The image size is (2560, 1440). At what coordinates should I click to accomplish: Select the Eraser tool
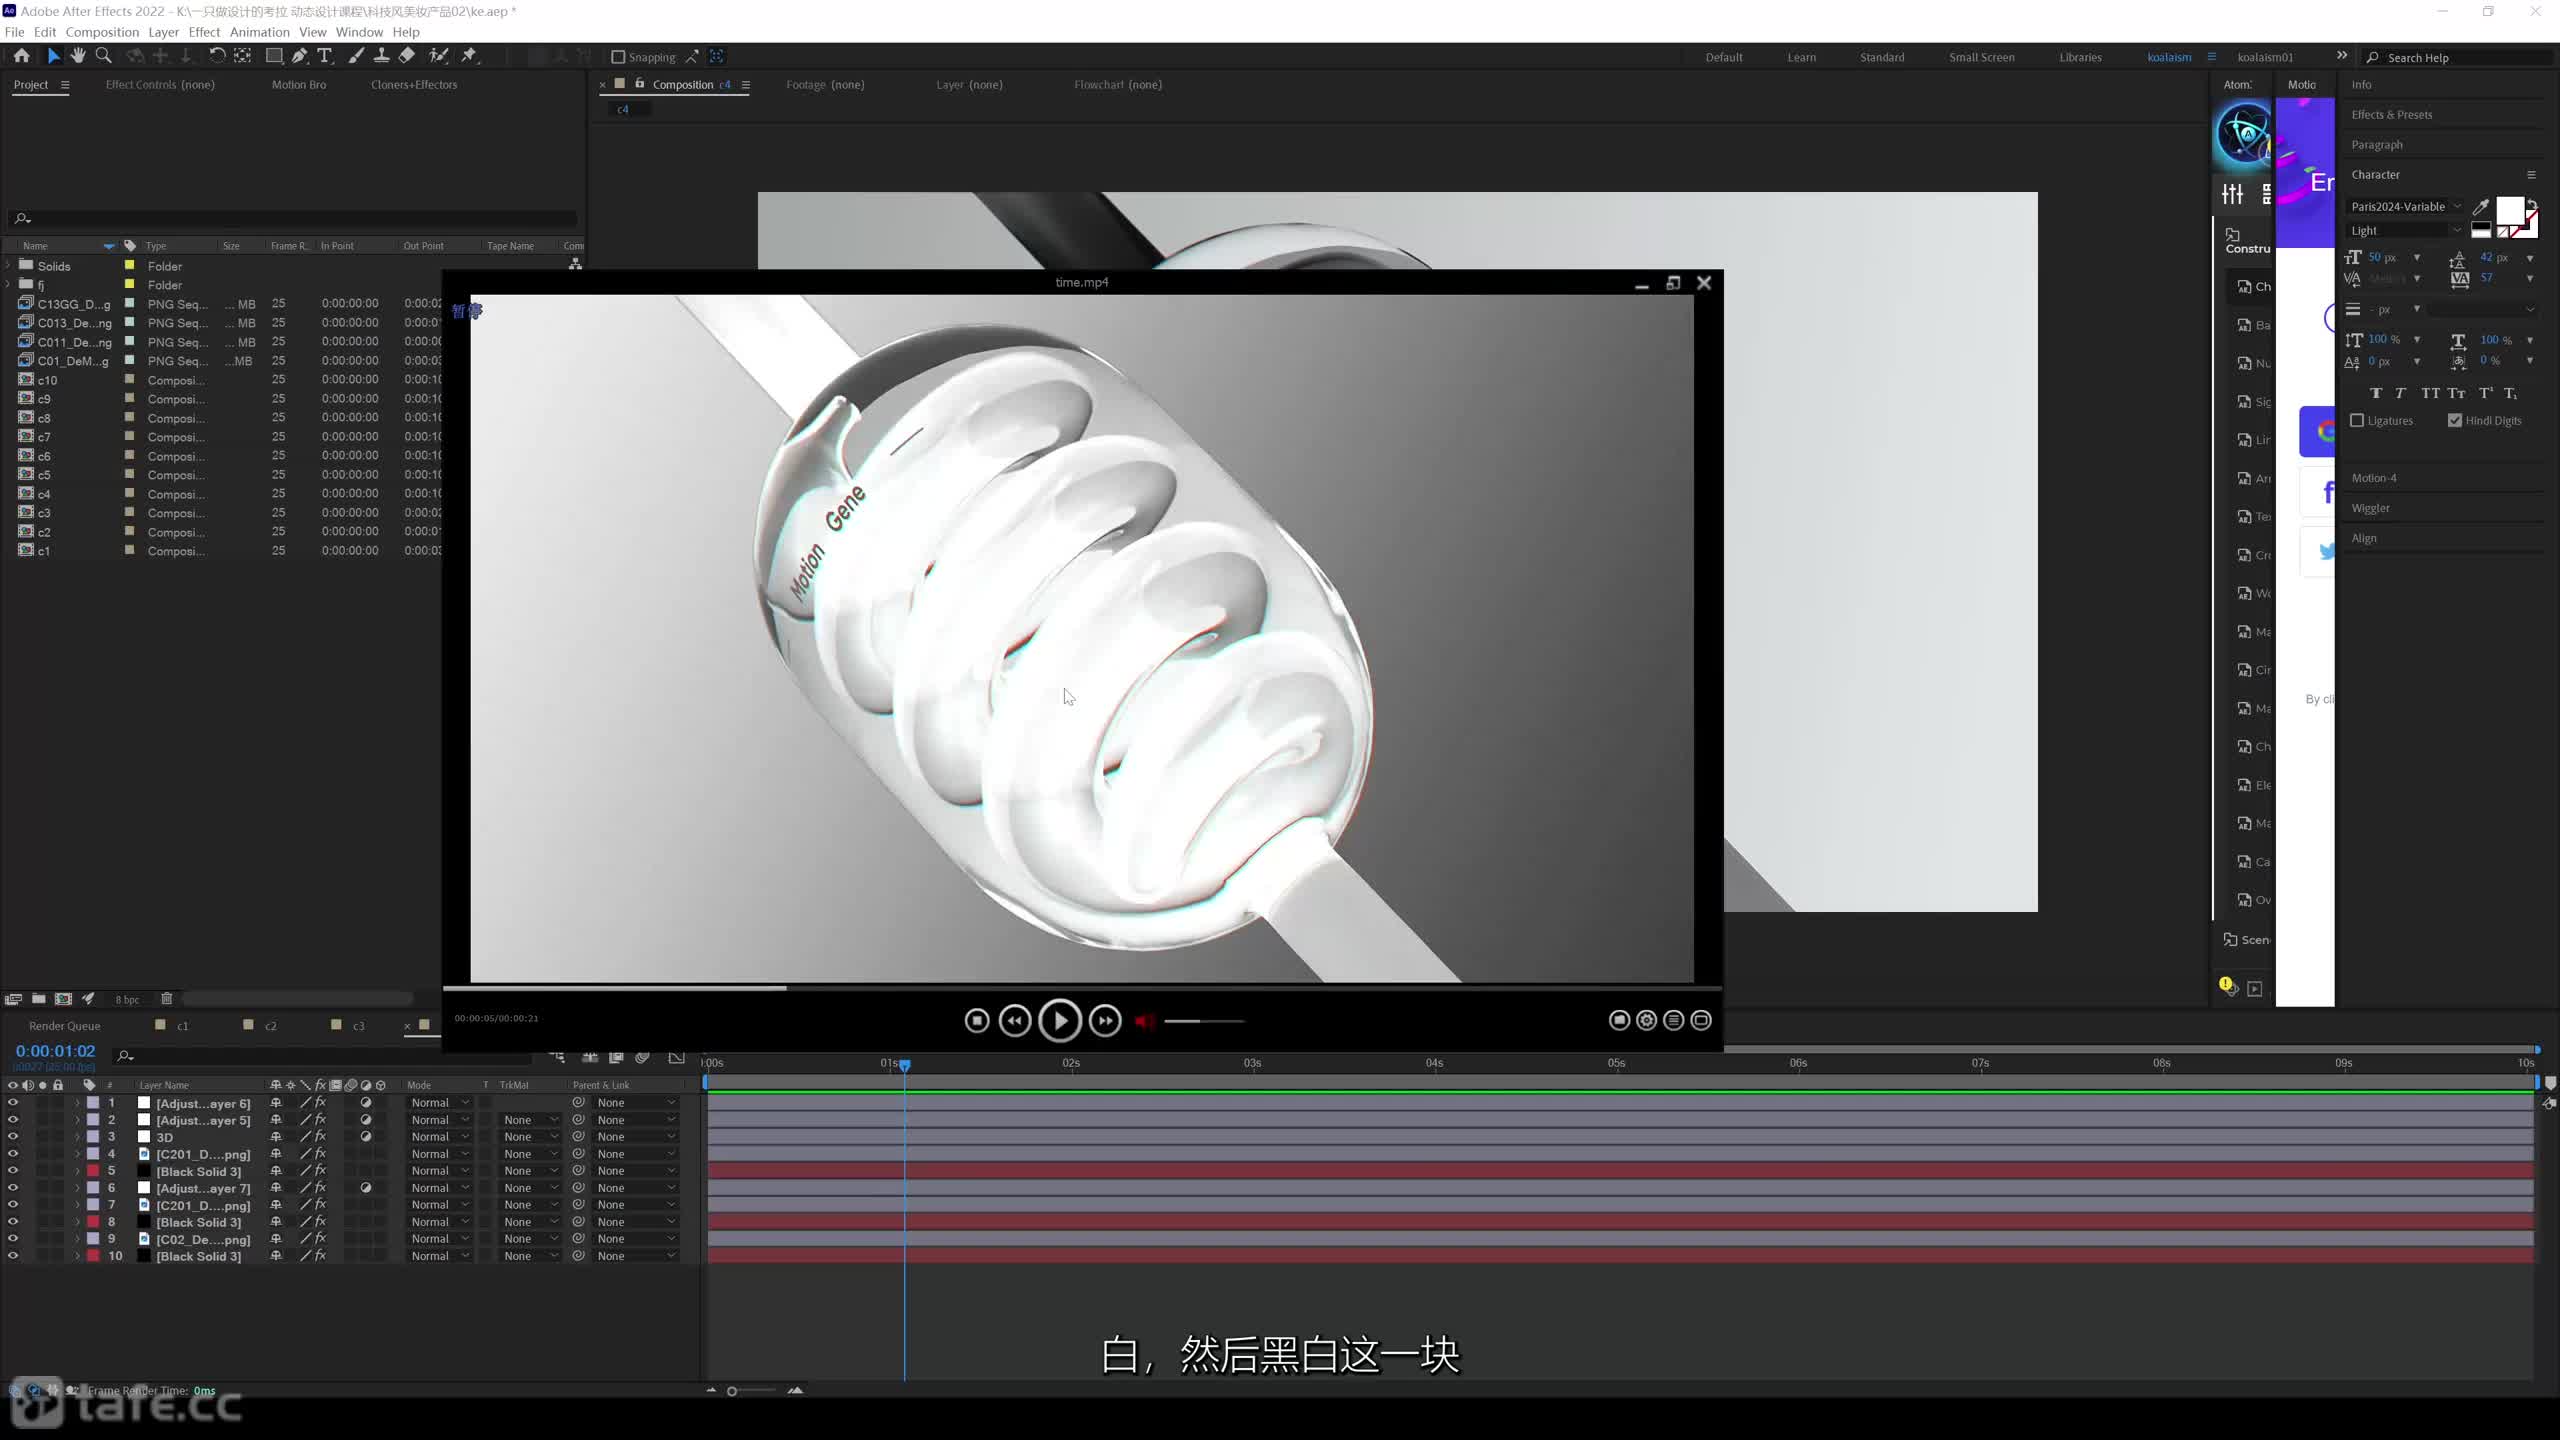[407, 56]
